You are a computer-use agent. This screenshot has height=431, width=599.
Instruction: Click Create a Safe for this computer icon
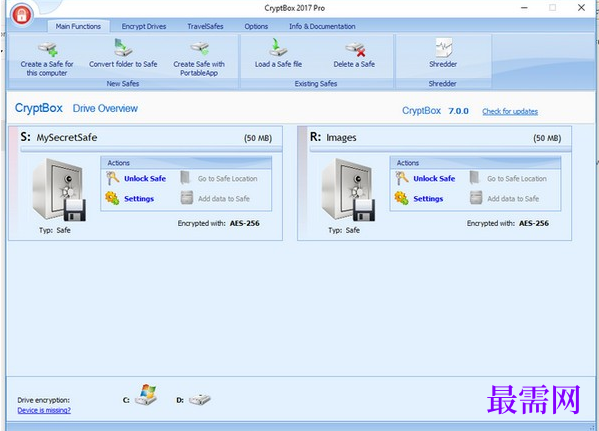[48, 49]
